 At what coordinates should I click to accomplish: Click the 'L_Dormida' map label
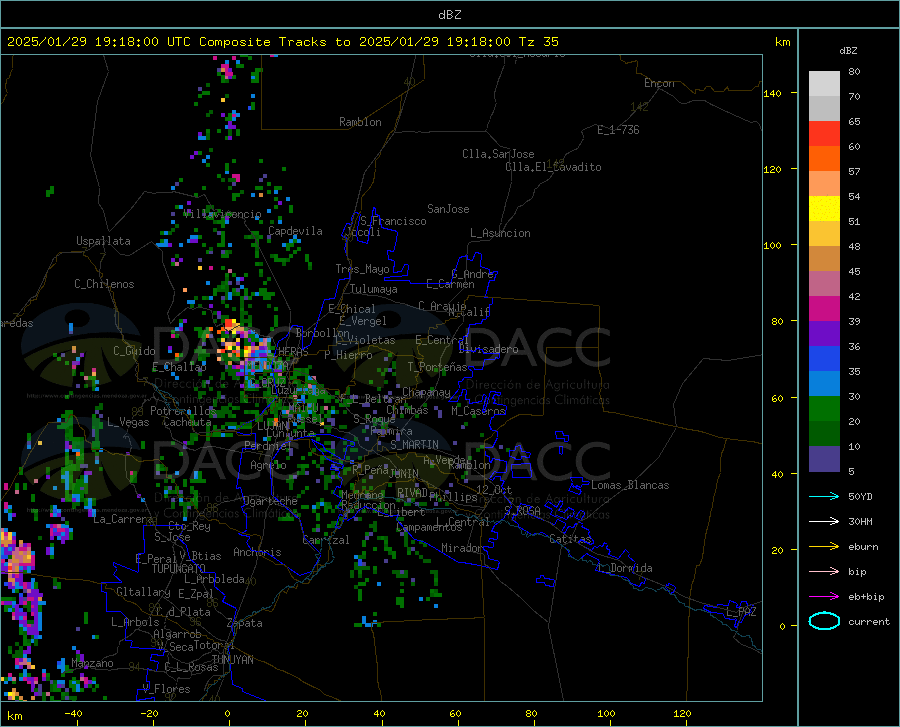click(x=625, y=568)
